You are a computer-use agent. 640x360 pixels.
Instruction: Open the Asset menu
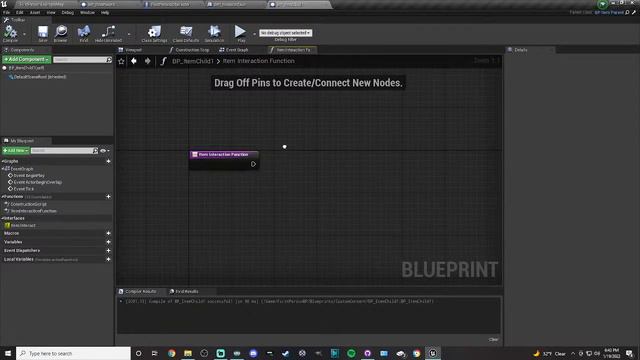click(x=35, y=13)
